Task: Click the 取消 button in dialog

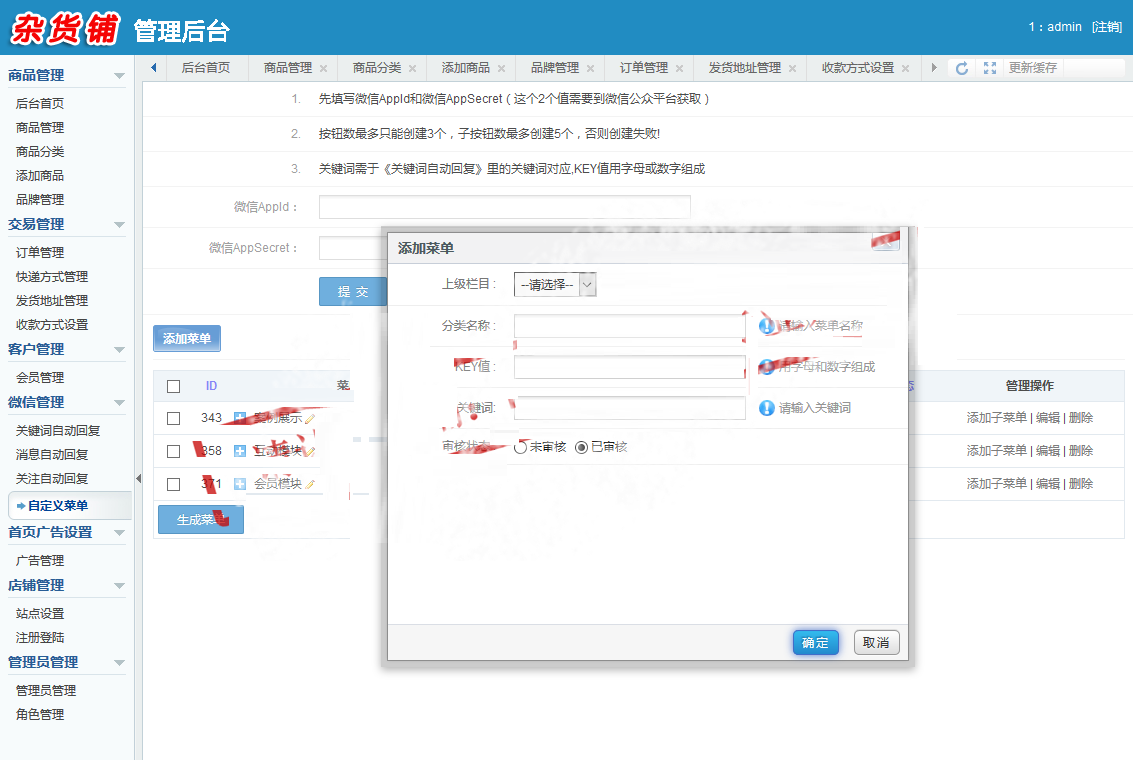Action: (876, 642)
